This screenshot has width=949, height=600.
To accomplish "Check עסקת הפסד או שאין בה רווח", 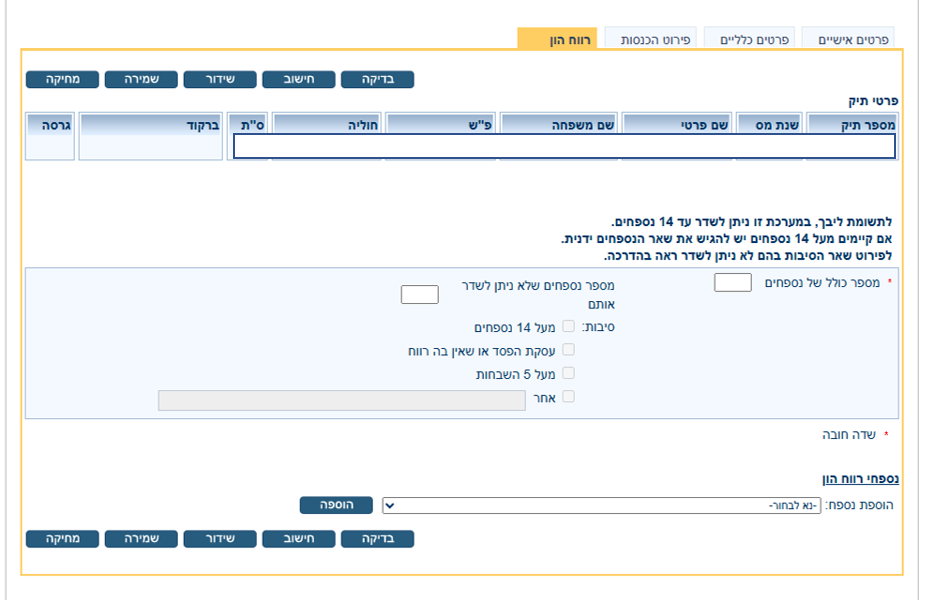I will (568, 349).
